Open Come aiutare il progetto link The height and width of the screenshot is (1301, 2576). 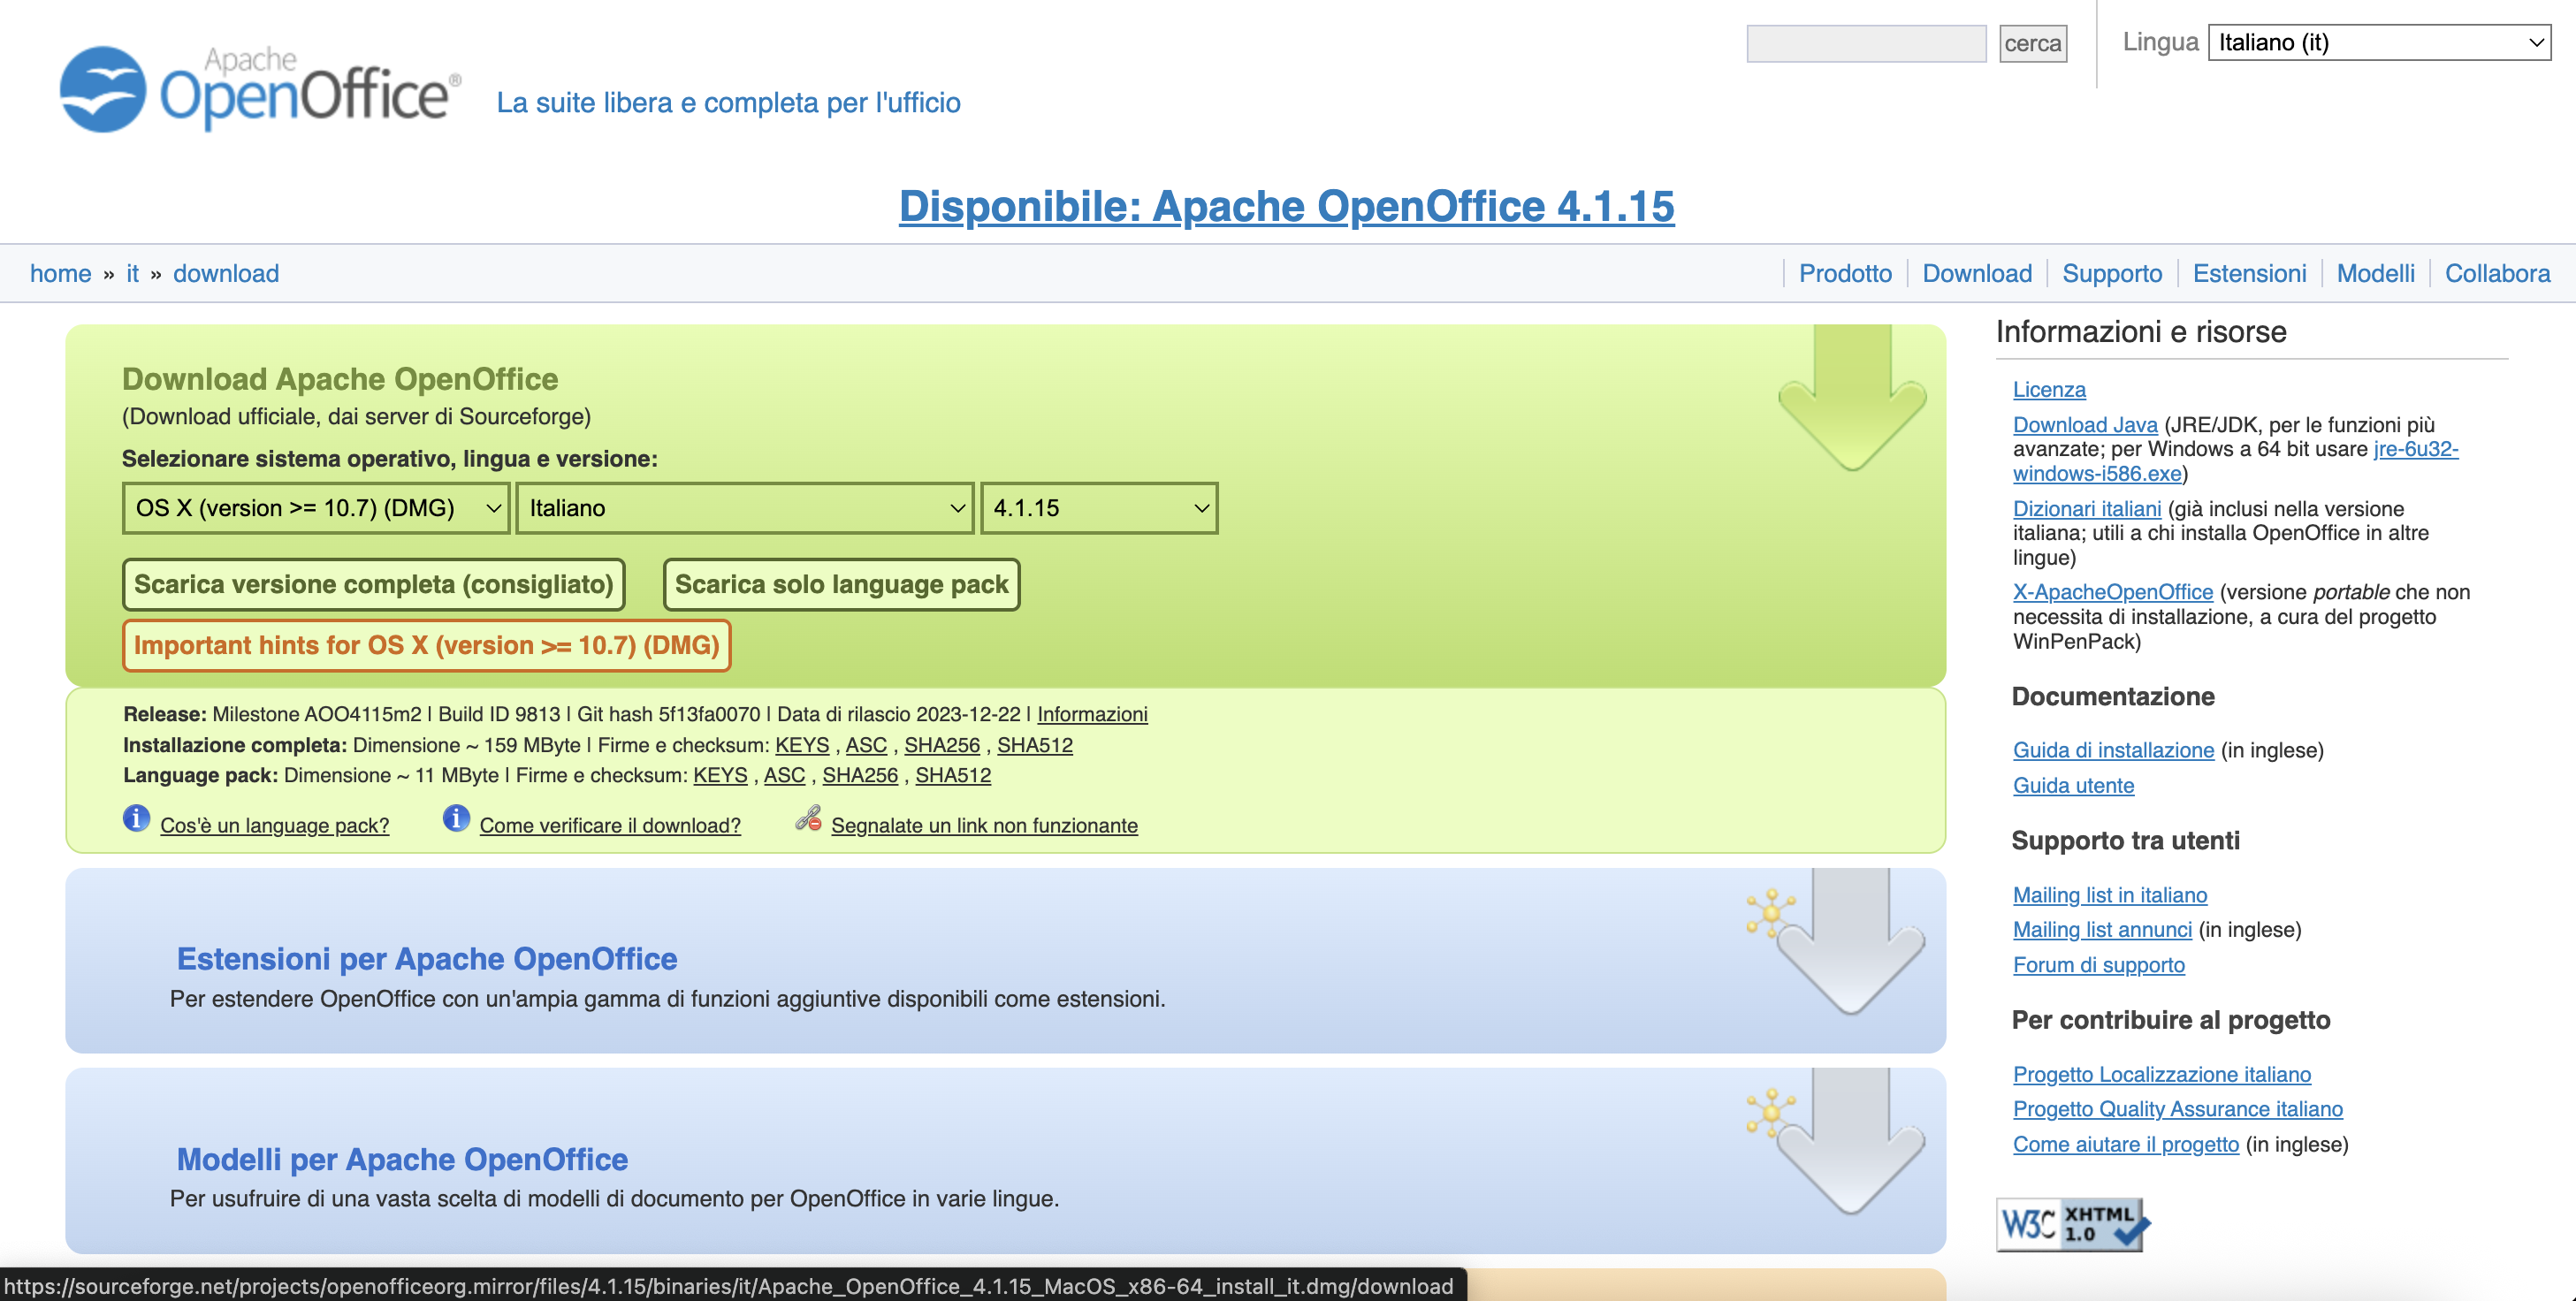[2125, 1144]
